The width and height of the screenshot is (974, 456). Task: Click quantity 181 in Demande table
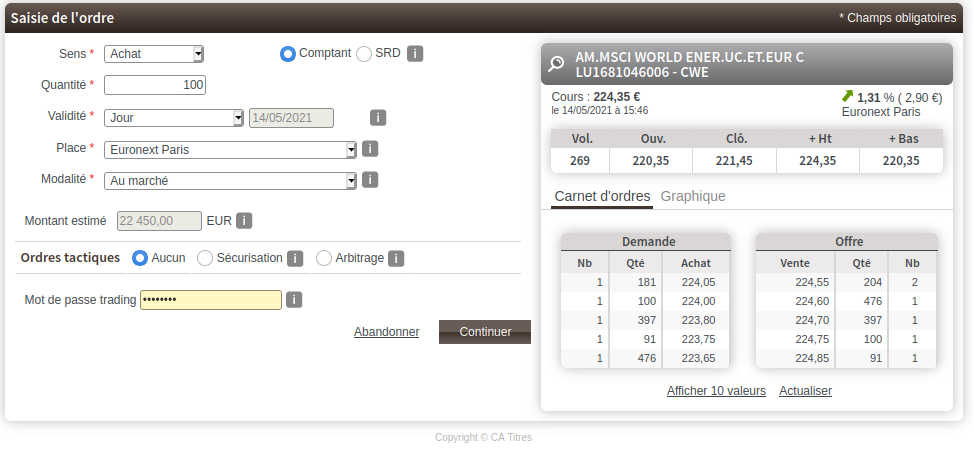coord(647,282)
